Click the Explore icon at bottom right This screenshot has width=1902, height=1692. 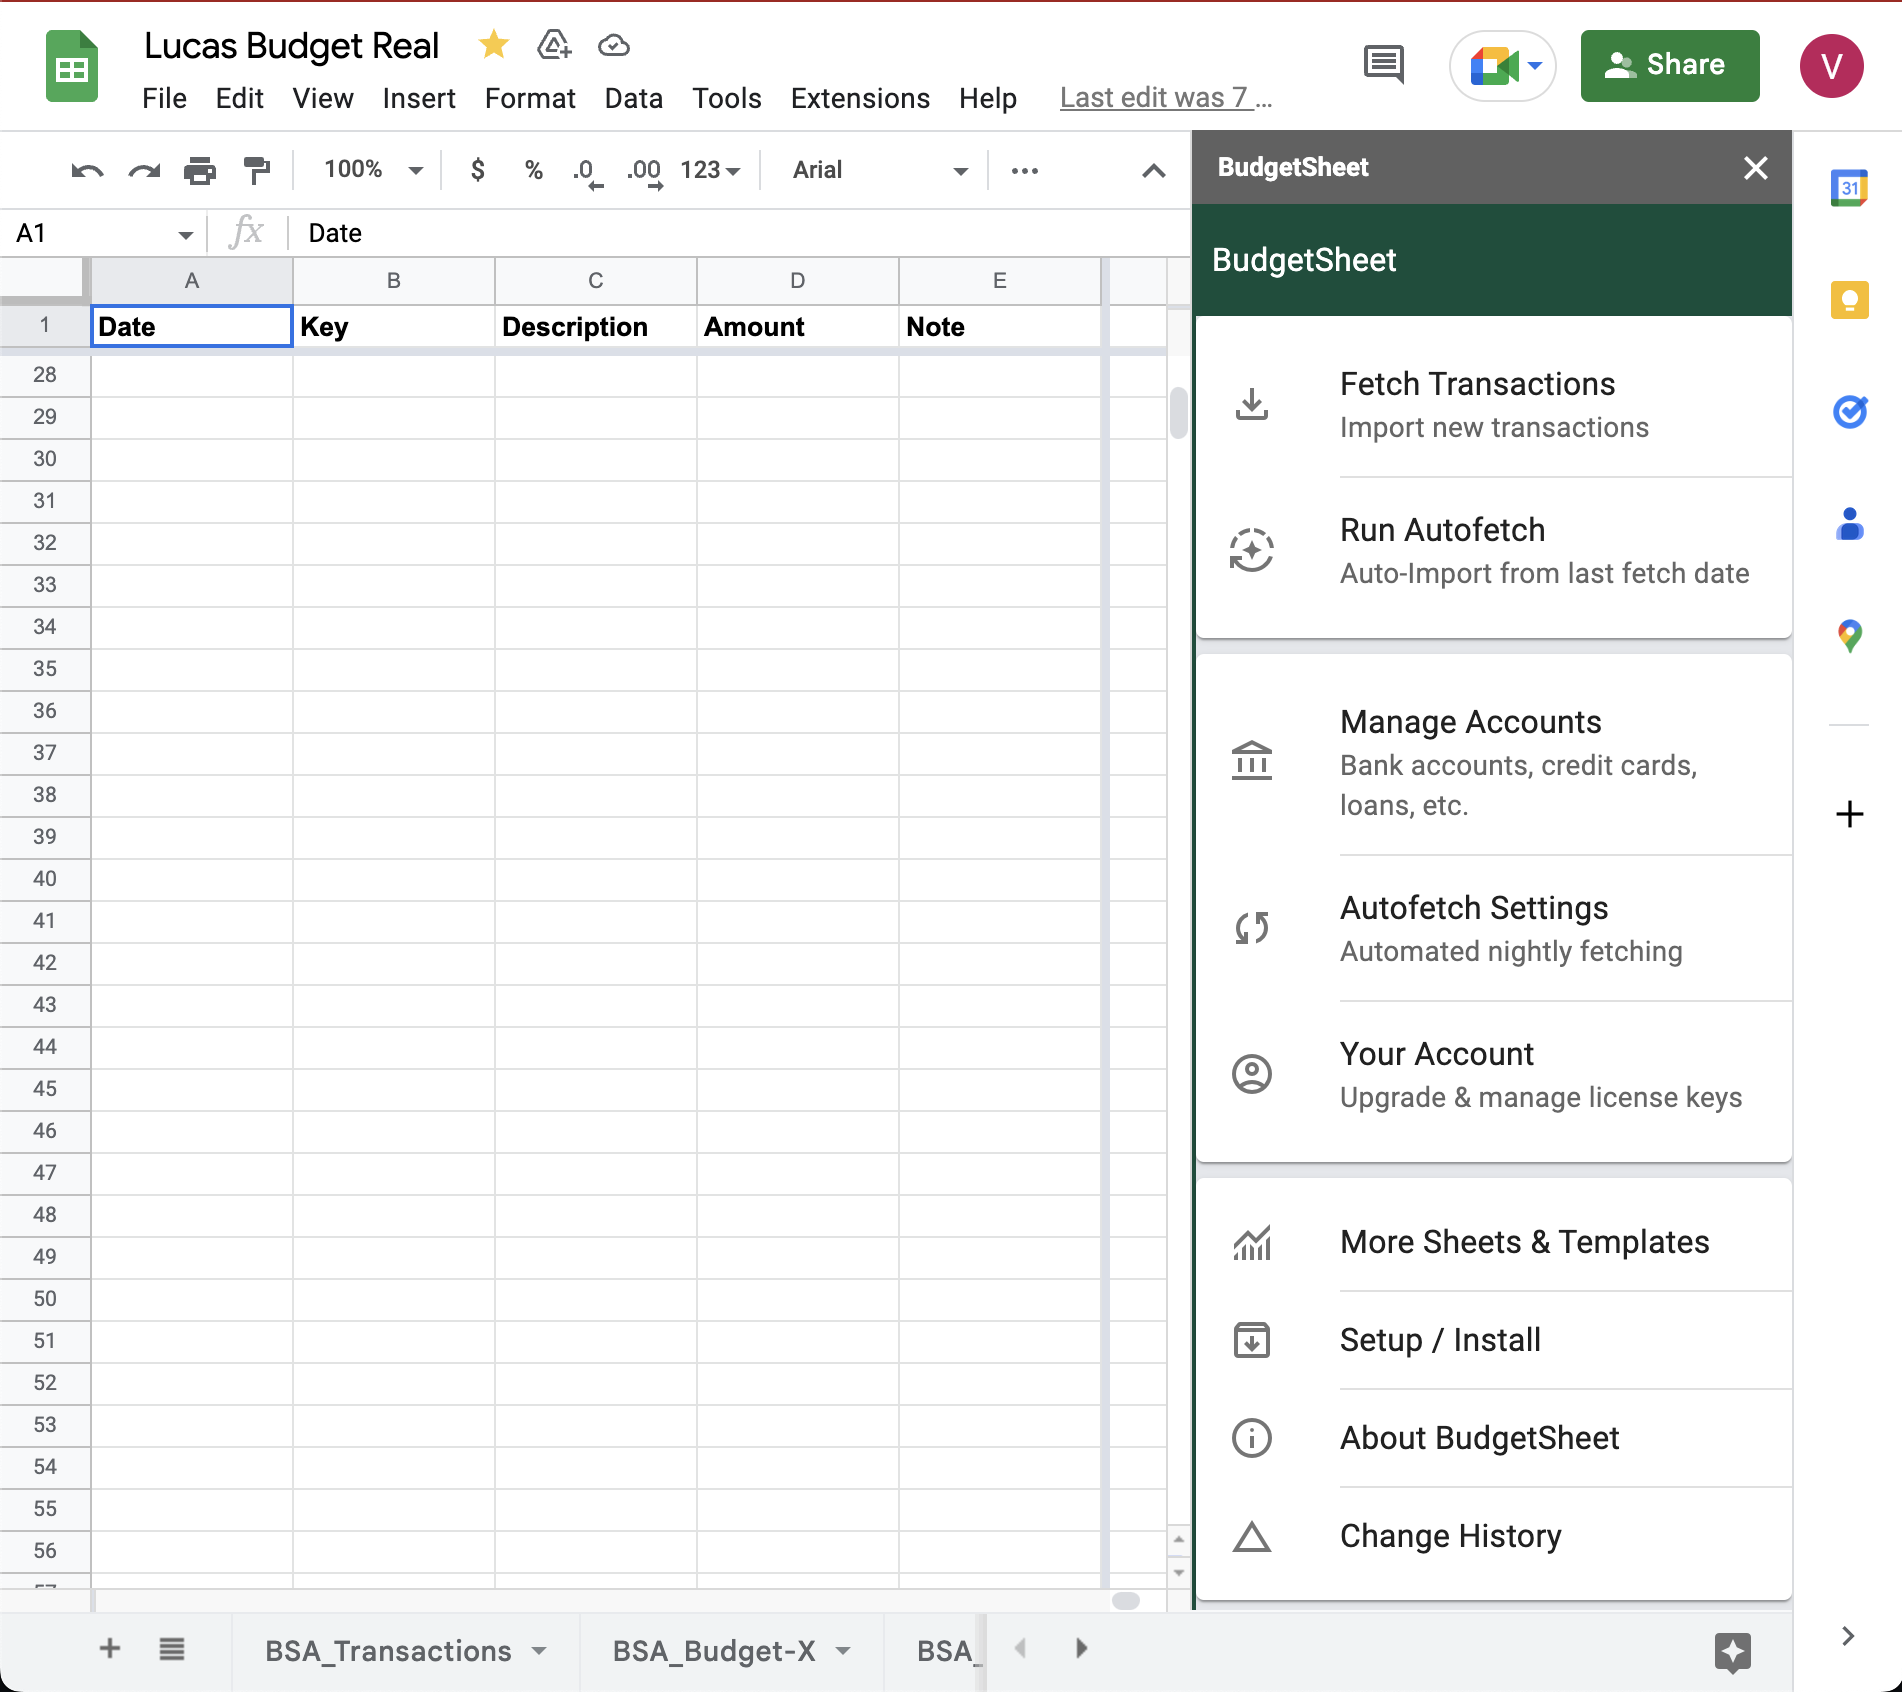(x=1733, y=1652)
